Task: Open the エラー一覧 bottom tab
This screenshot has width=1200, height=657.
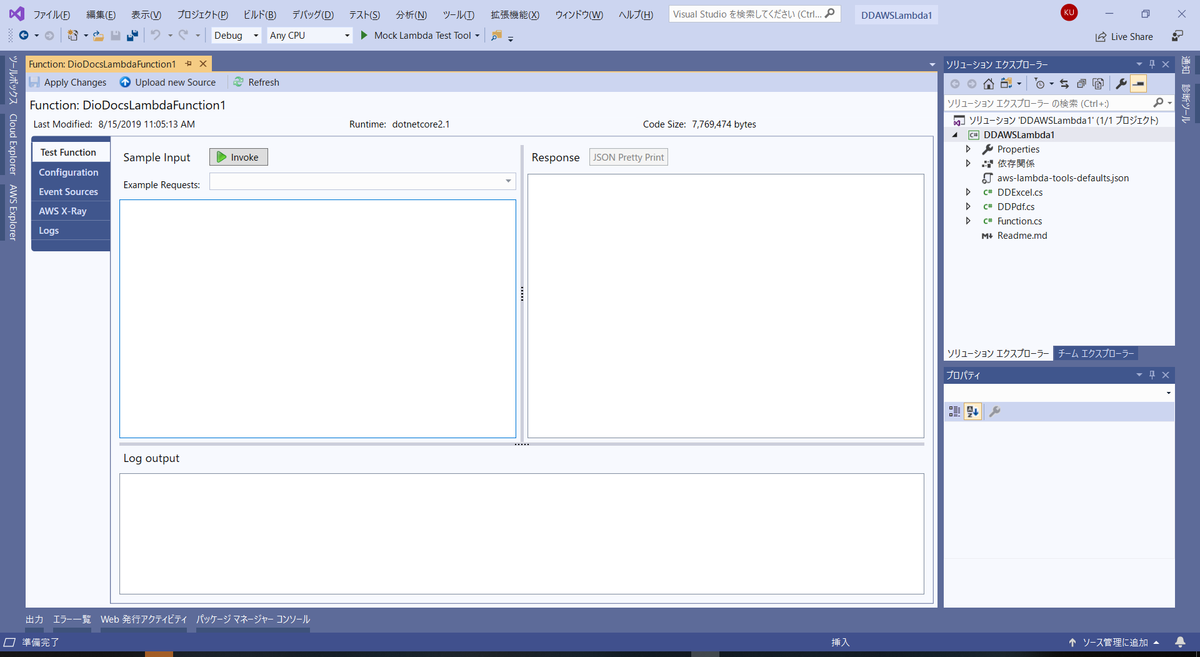Action: click(72, 620)
